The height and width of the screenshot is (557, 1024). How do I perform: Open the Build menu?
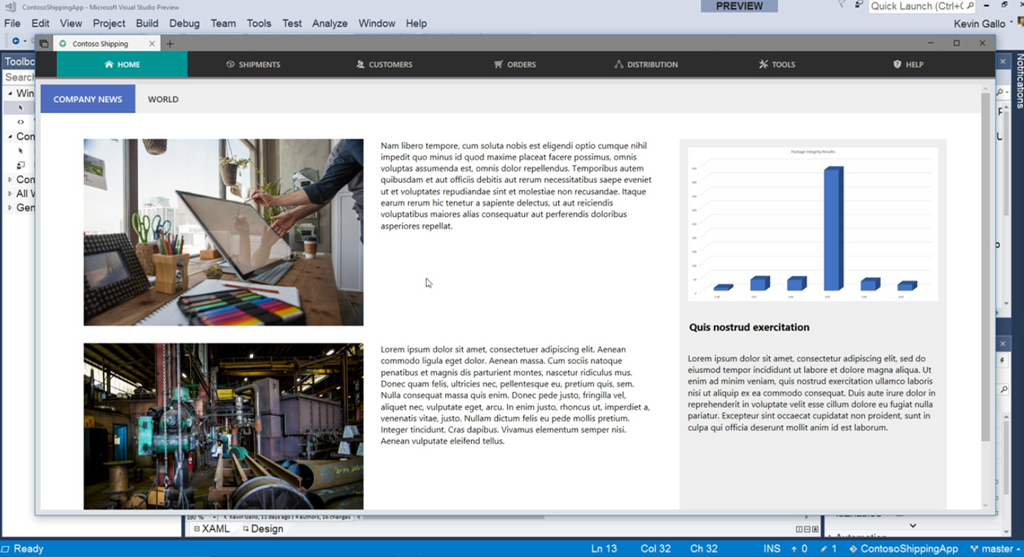click(x=147, y=24)
